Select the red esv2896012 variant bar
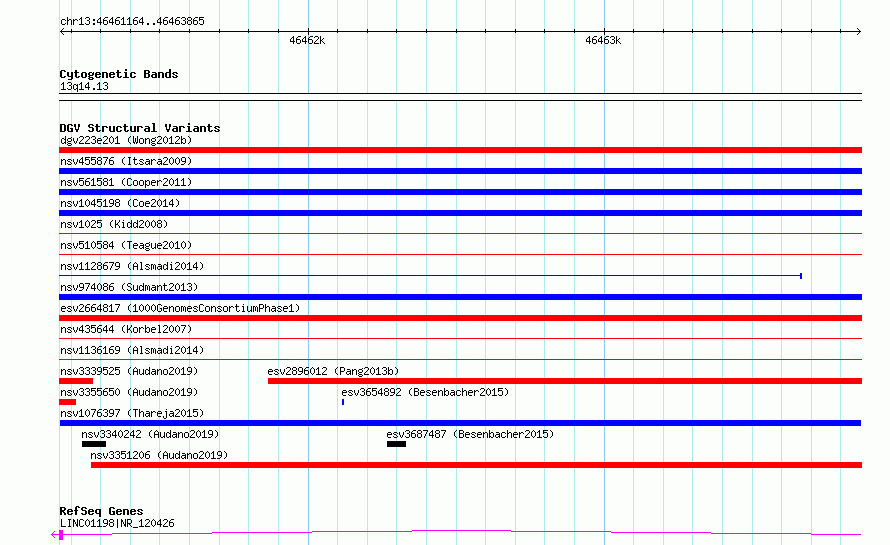890x545 pixels. pyautogui.click(x=565, y=381)
